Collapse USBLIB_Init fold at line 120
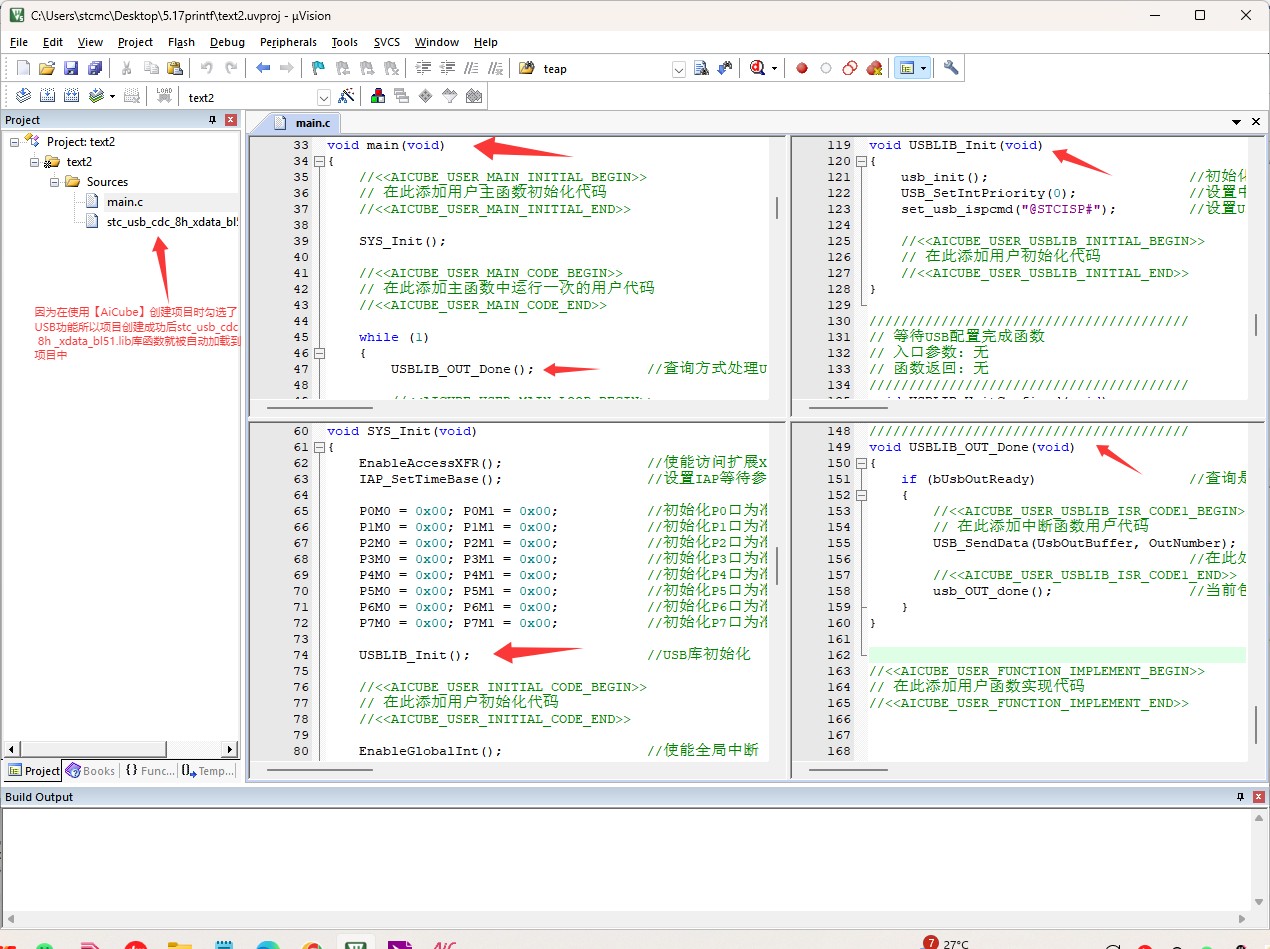1270x949 pixels. pyautogui.click(x=861, y=161)
